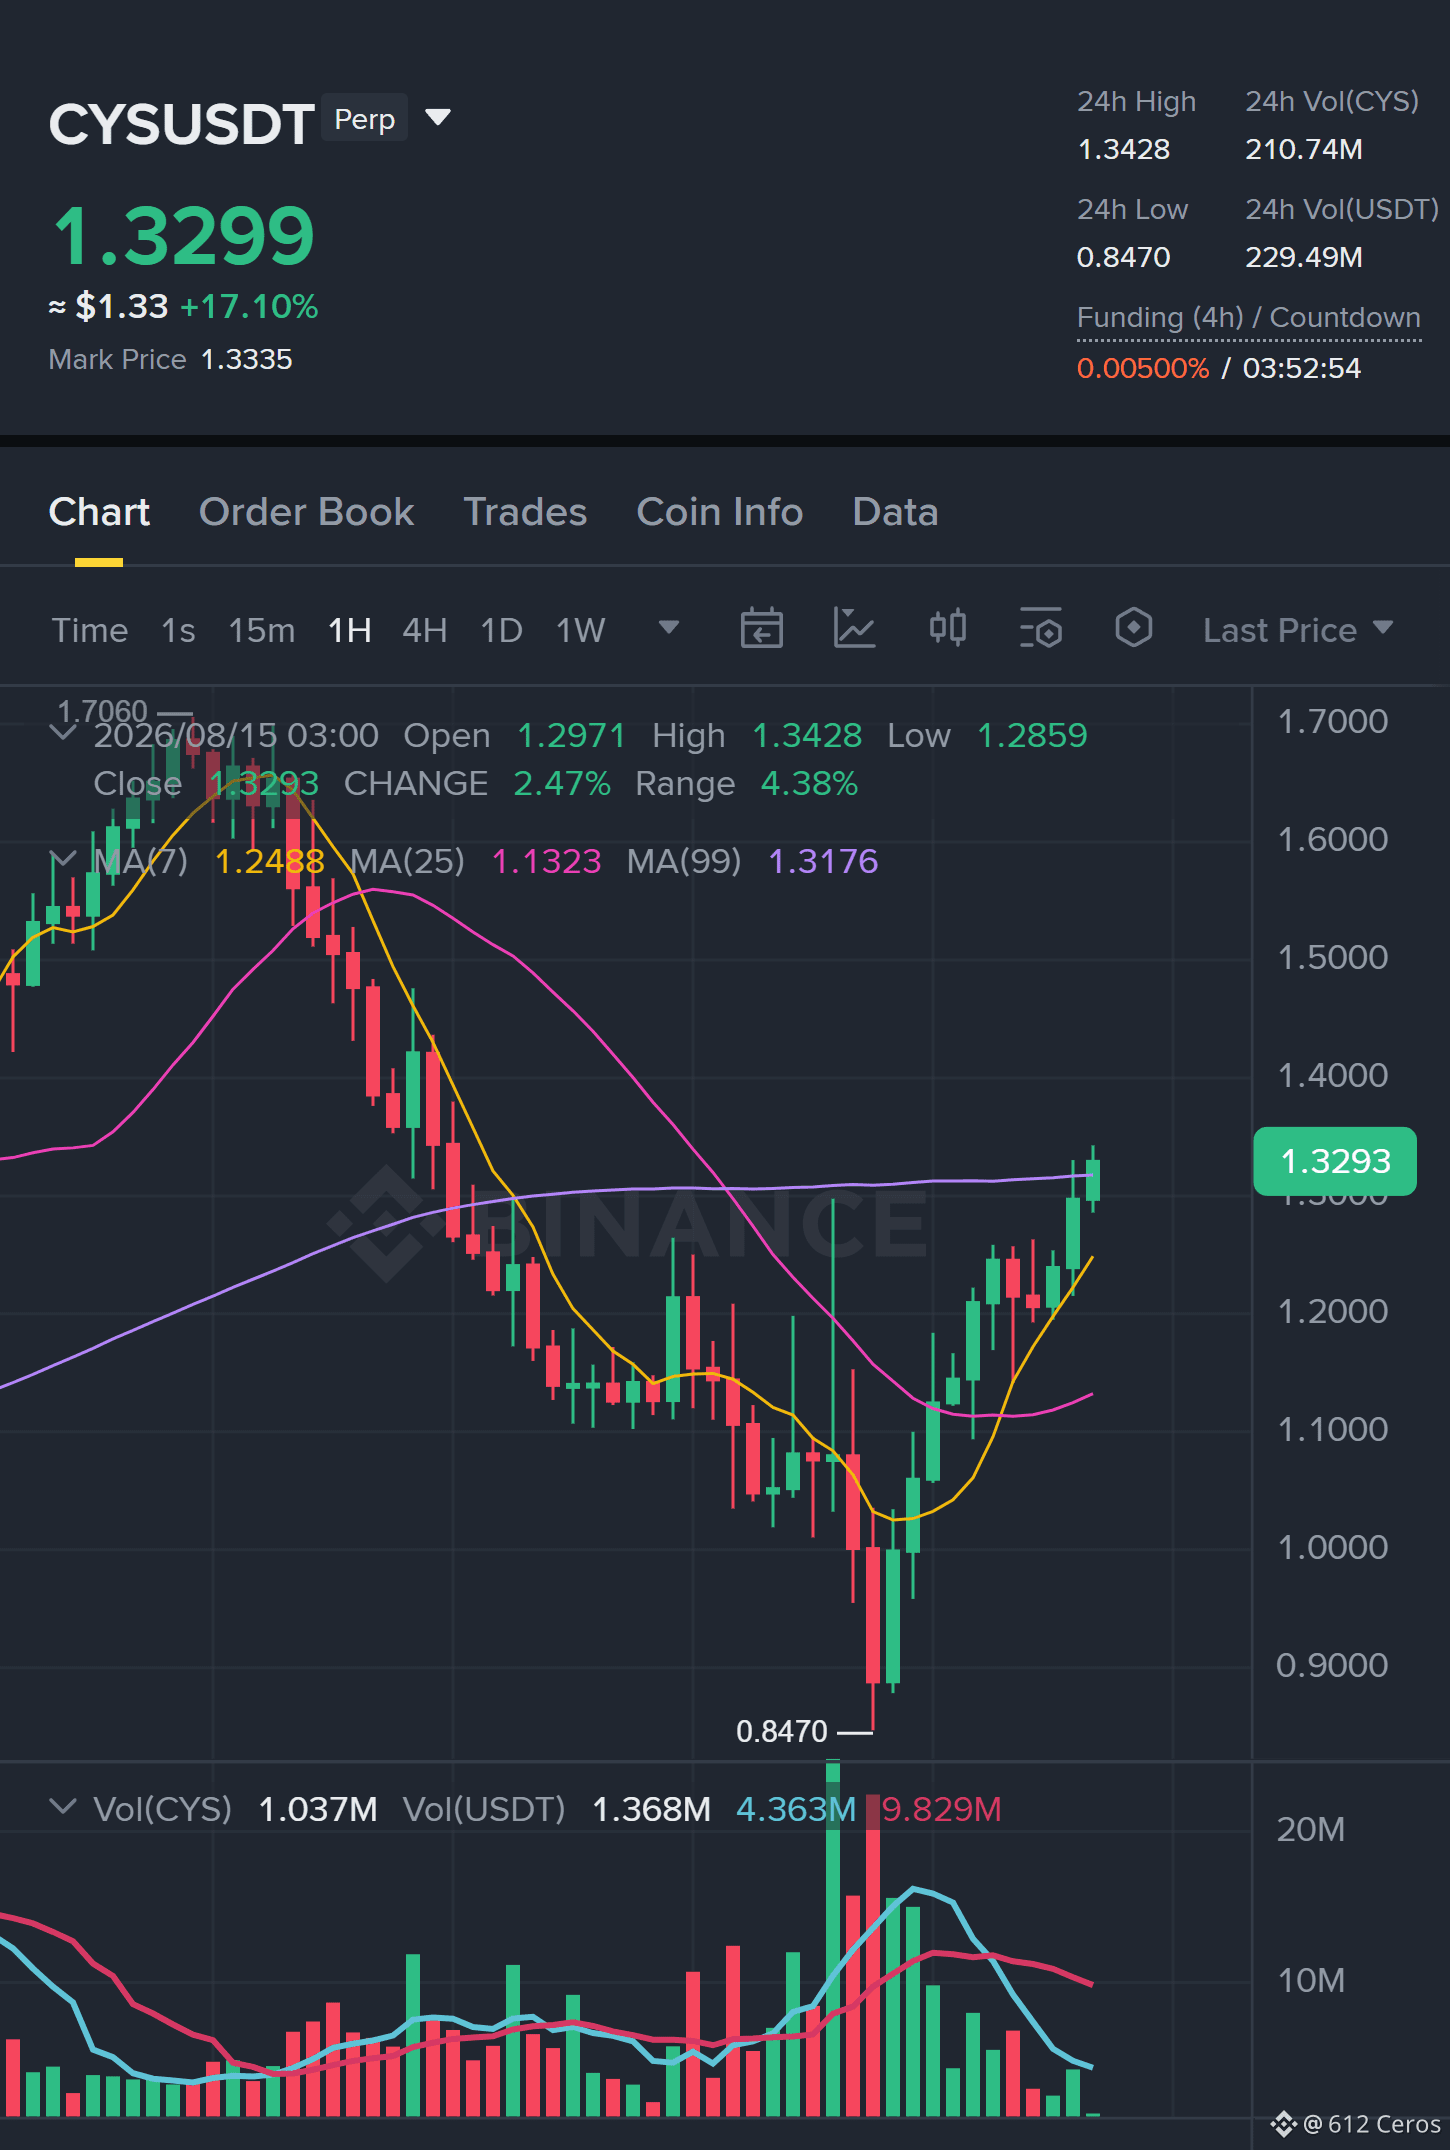Viewport: 1450px width, 2150px height.
Task: Click the MA(25) value 1.1323
Action: (x=547, y=861)
